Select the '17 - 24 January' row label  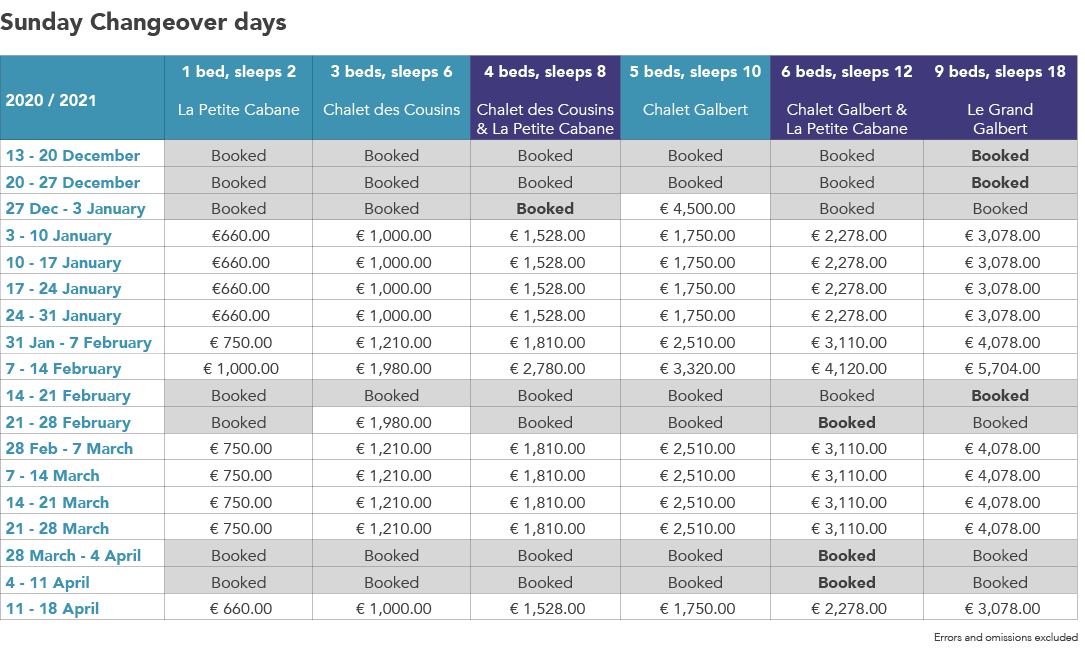pos(63,289)
